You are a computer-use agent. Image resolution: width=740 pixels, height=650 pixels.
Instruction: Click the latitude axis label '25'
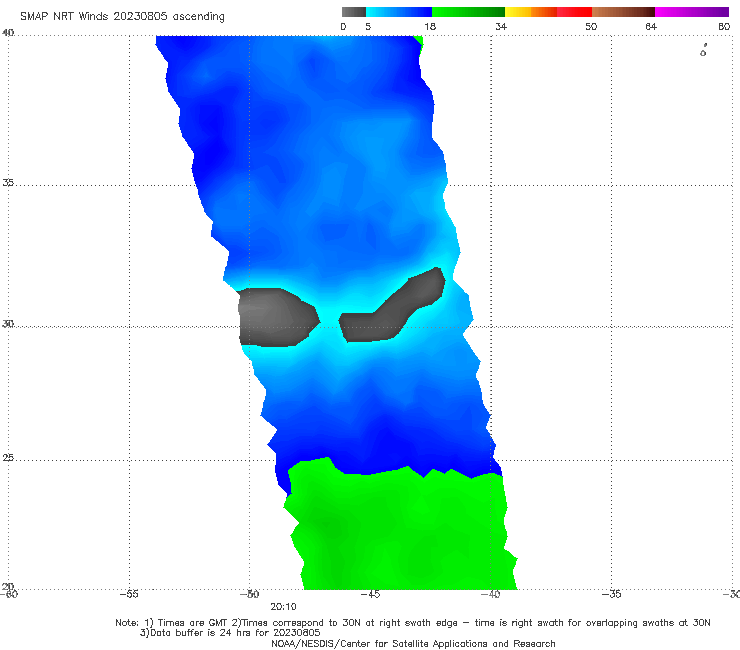pyautogui.click(x=8, y=458)
